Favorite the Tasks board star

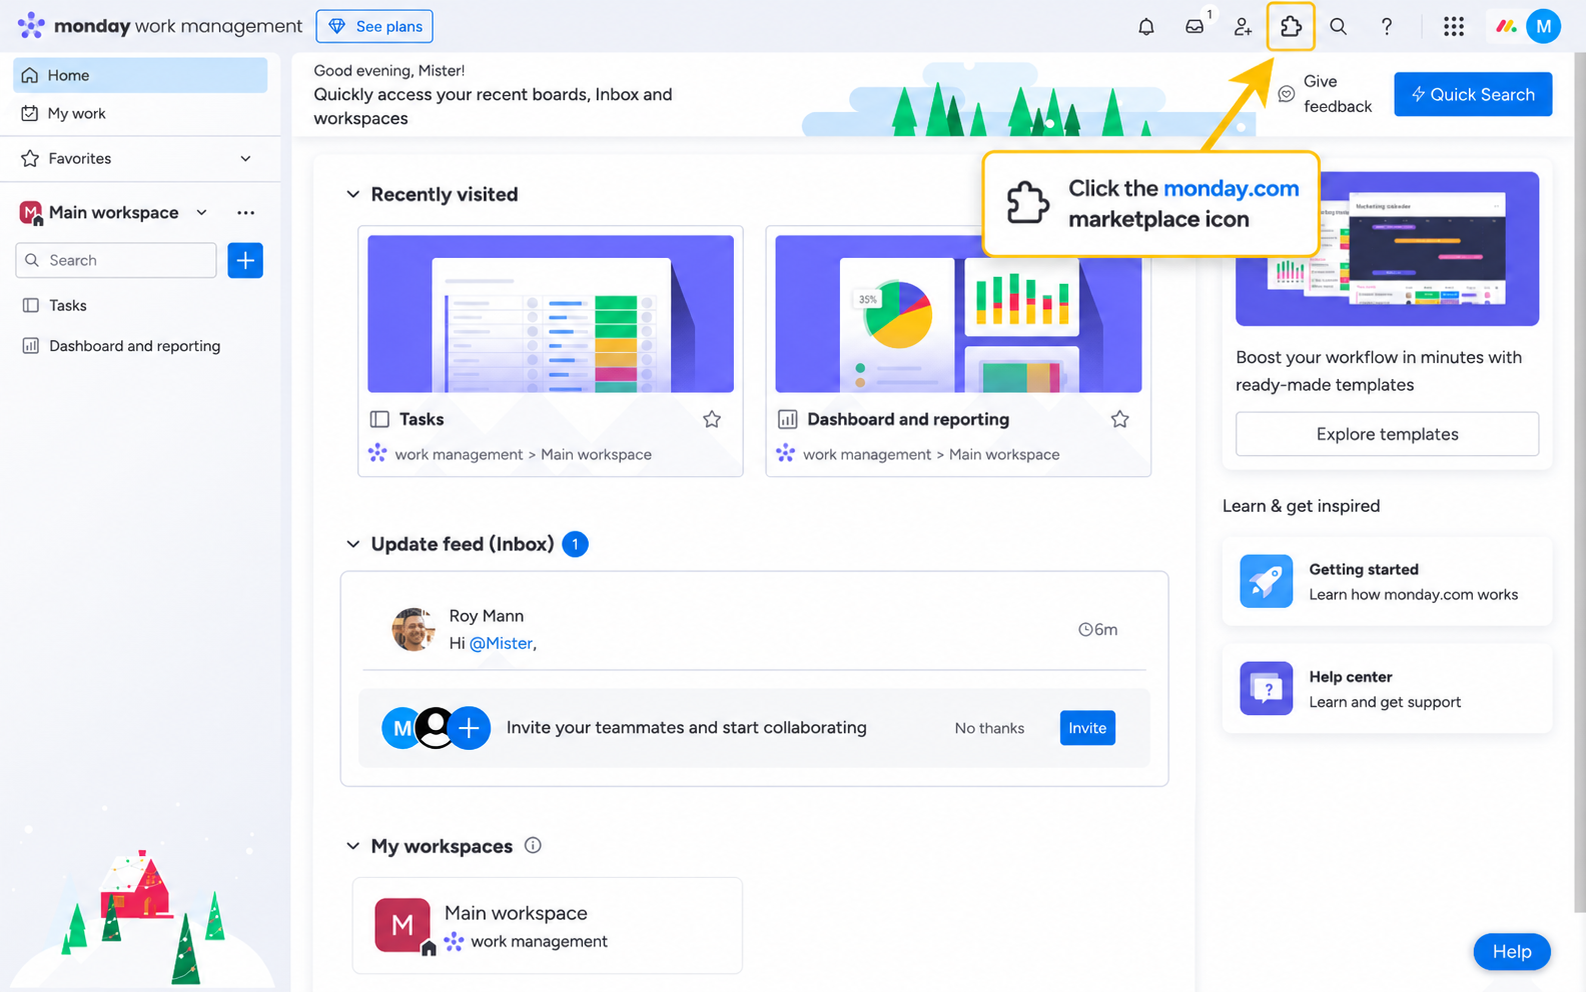(712, 419)
